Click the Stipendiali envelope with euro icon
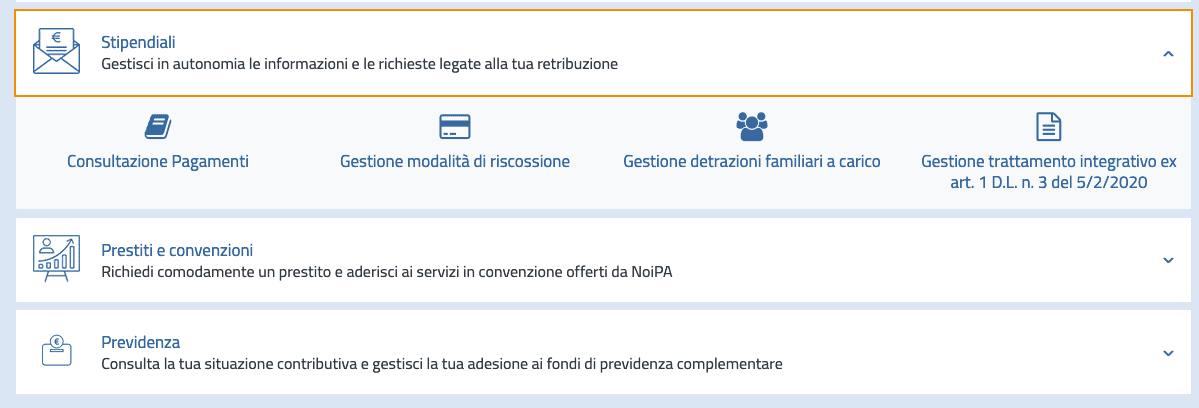 (56, 53)
